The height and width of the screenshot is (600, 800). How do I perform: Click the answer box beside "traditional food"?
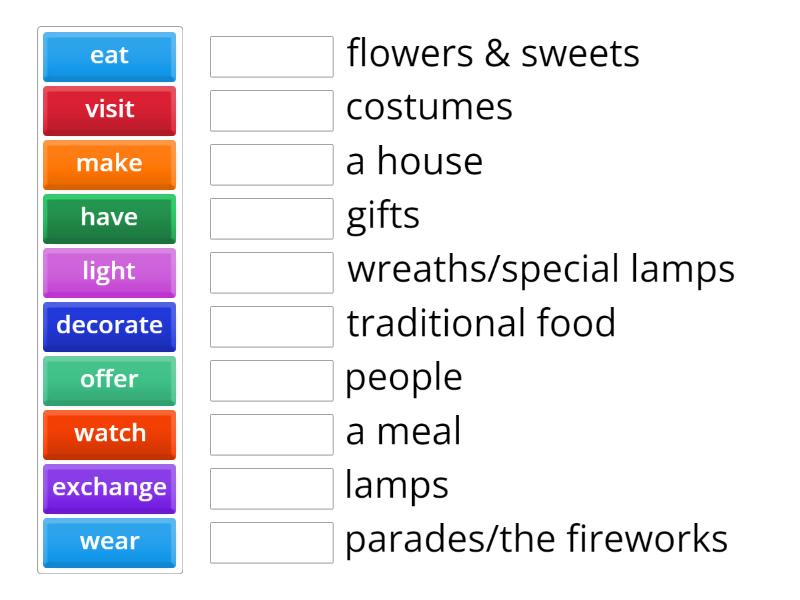271,325
